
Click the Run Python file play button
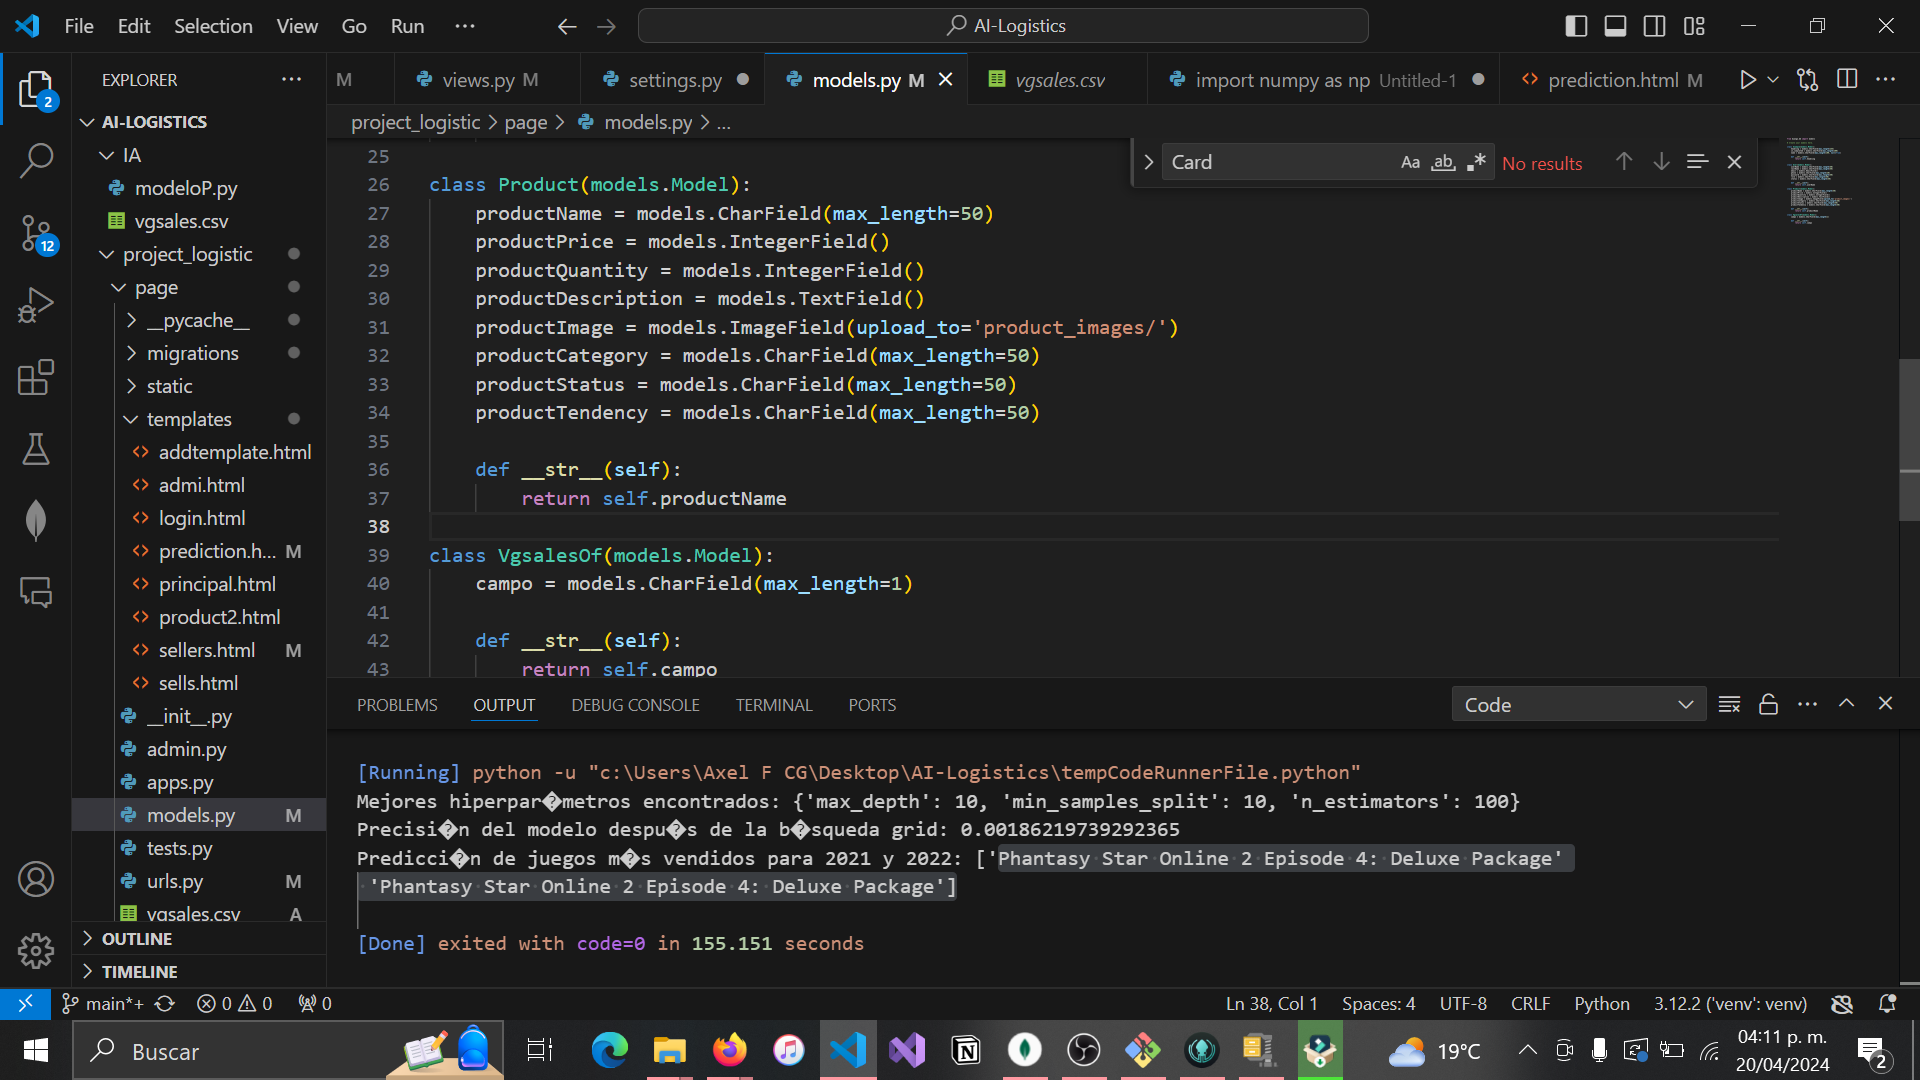tap(1747, 80)
